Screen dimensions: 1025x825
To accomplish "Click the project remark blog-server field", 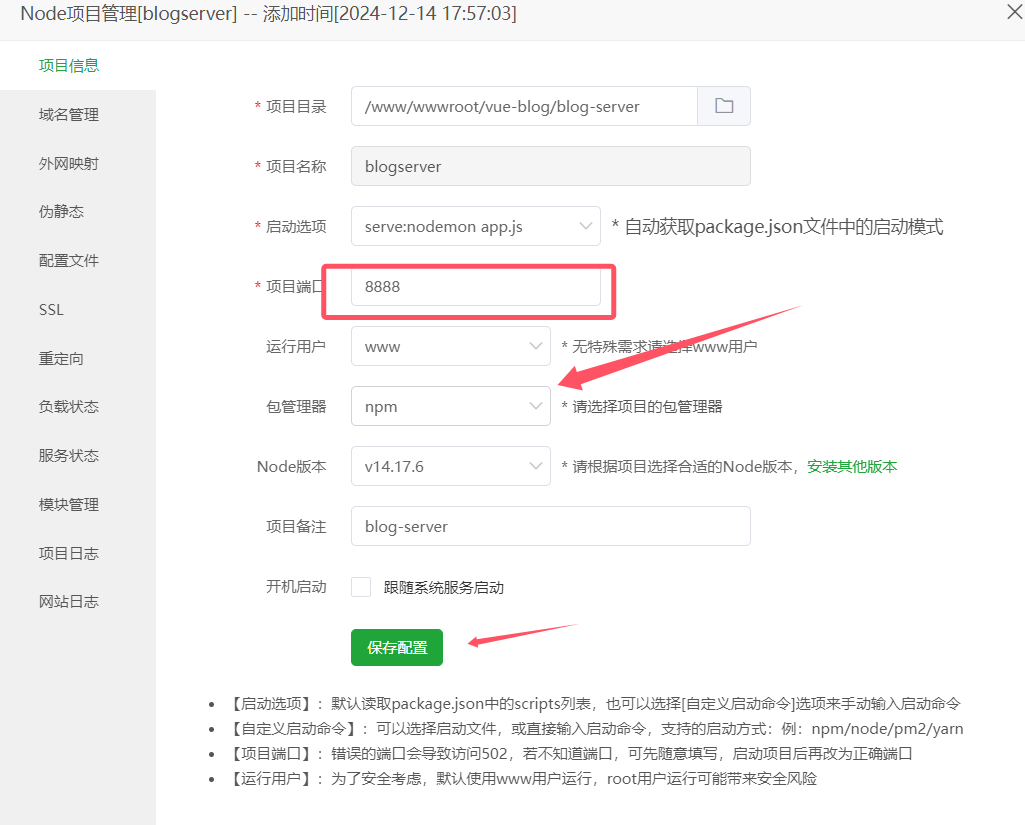I will point(550,526).
